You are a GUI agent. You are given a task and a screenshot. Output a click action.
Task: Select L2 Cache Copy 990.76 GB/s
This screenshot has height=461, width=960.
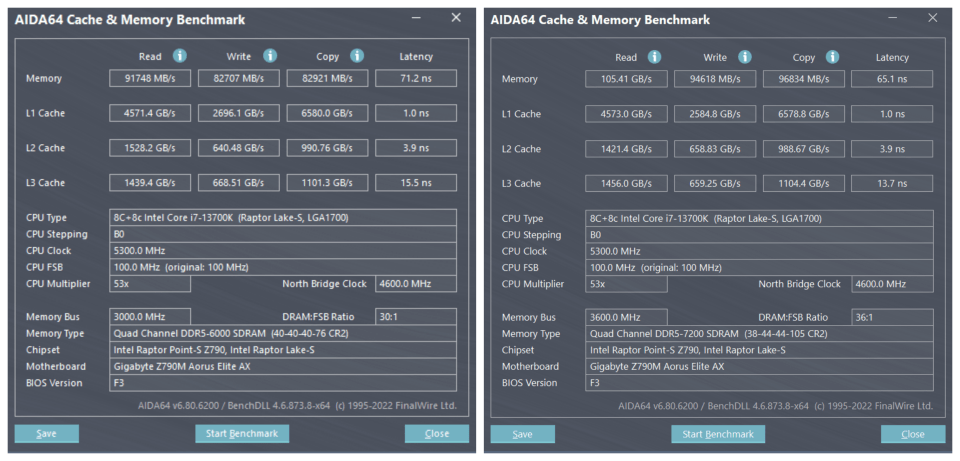click(x=328, y=148)
